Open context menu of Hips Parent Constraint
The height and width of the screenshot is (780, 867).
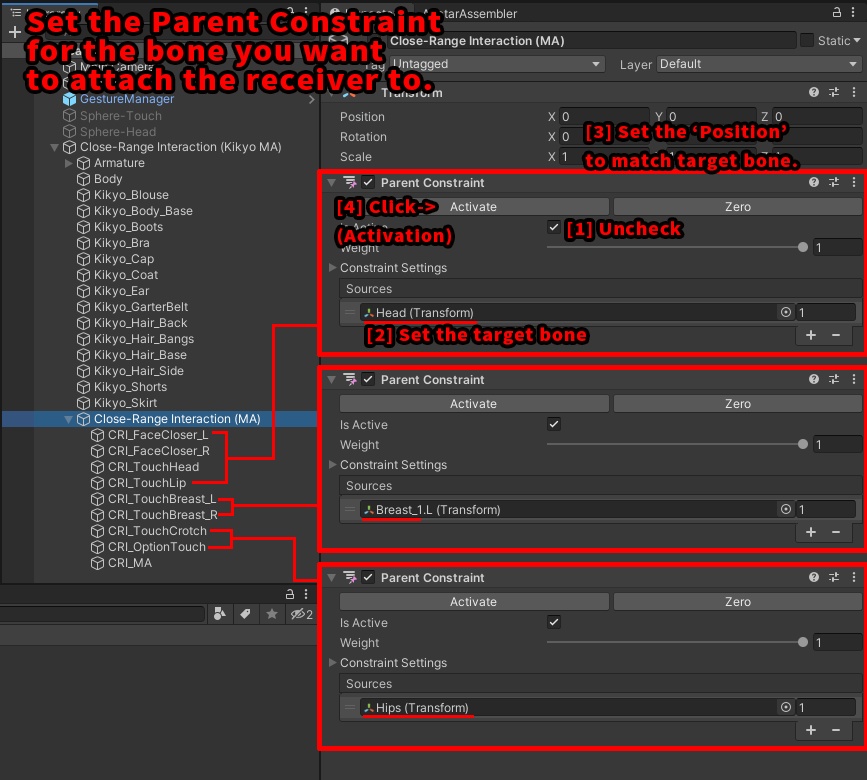tap(854, 577)
